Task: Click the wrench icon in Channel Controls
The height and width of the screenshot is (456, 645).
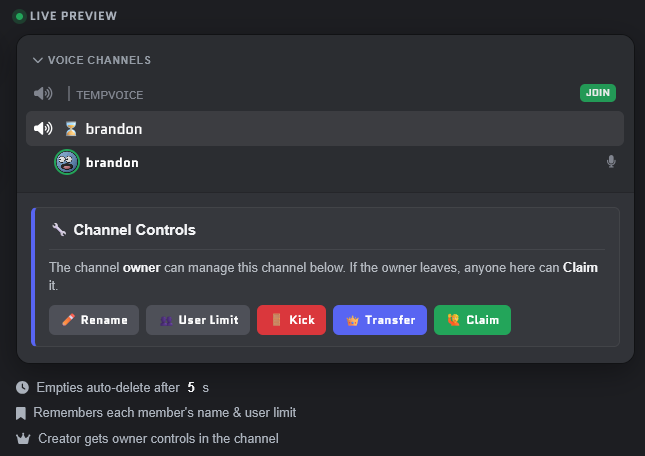Action: pyautogui.click(x=59, y=229)
